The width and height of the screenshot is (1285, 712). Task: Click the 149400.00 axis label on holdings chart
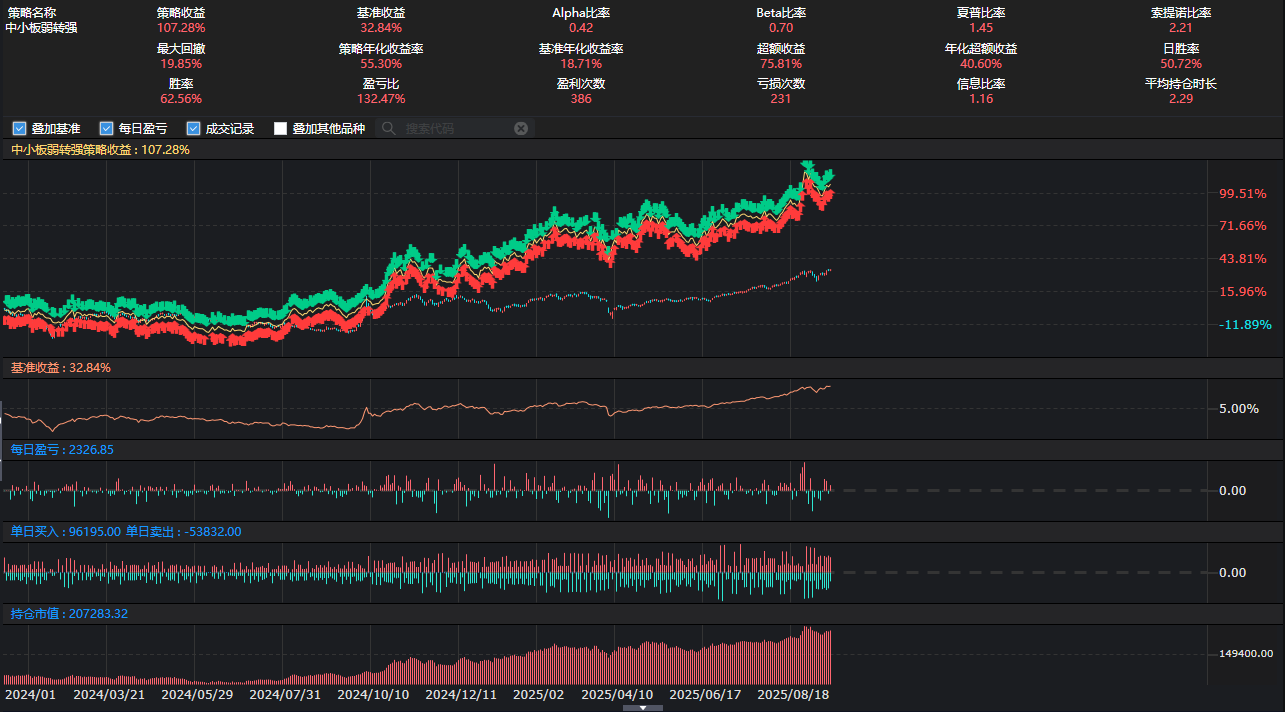pos(1246,653)
